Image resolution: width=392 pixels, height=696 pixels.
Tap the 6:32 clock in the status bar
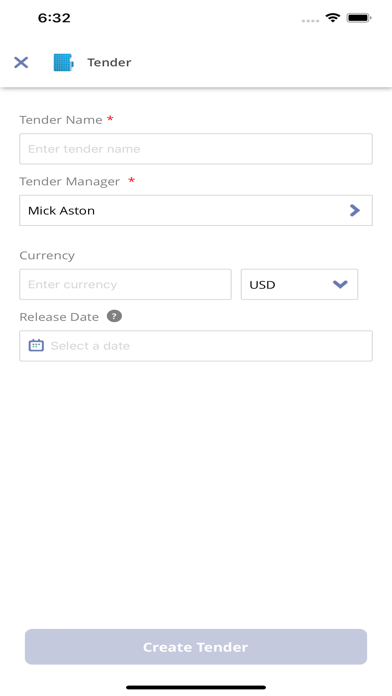click(54, 18)
